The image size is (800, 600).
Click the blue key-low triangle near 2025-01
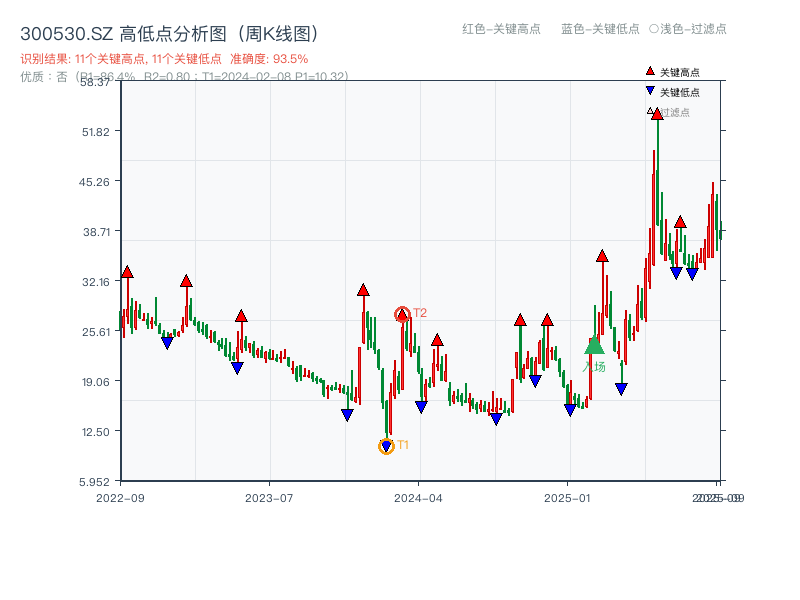tap(570, 408)
